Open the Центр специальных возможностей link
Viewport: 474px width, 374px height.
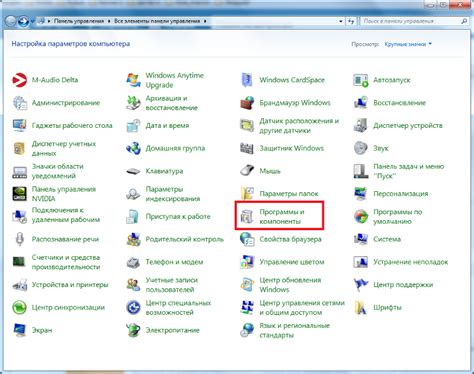(178, 308)
